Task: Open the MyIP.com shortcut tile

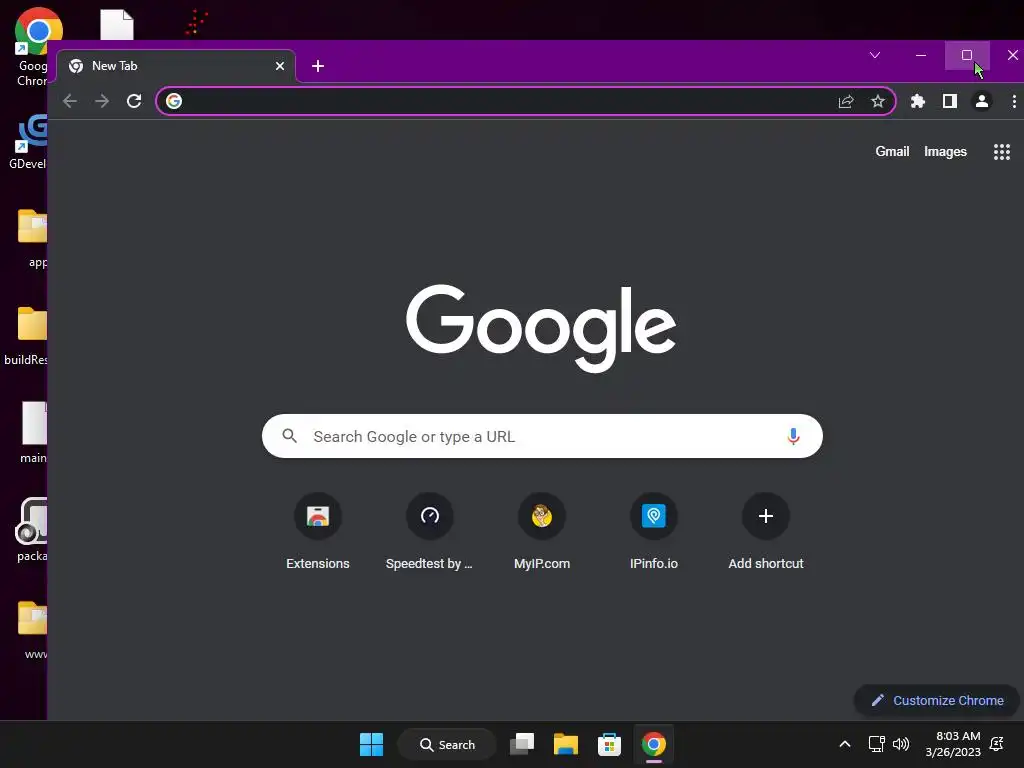Action: [x=542, y=532]
